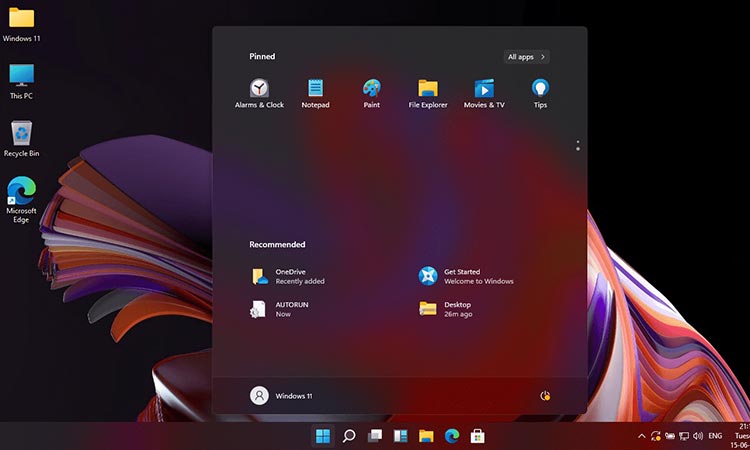Open OneDrive recommended item

point(288,276)
